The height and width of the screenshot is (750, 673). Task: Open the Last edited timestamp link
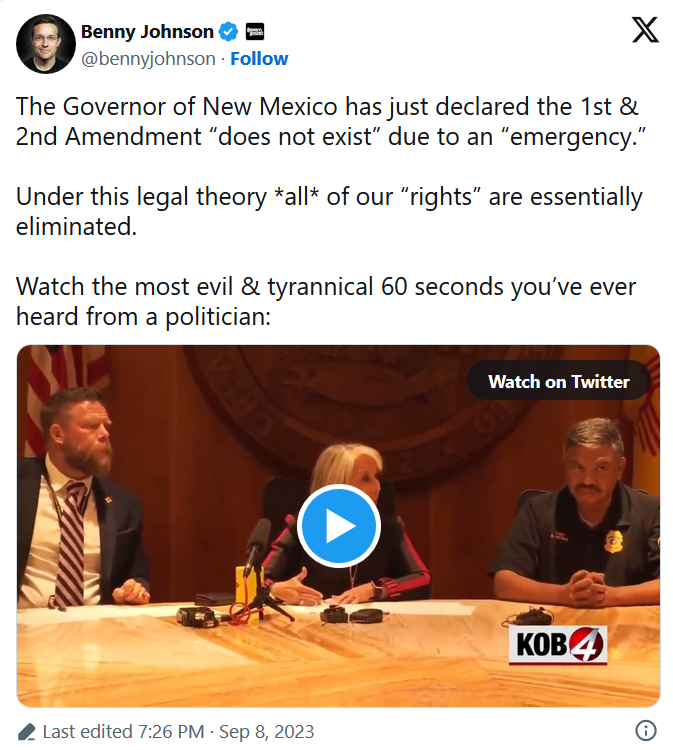coord(178,732)
